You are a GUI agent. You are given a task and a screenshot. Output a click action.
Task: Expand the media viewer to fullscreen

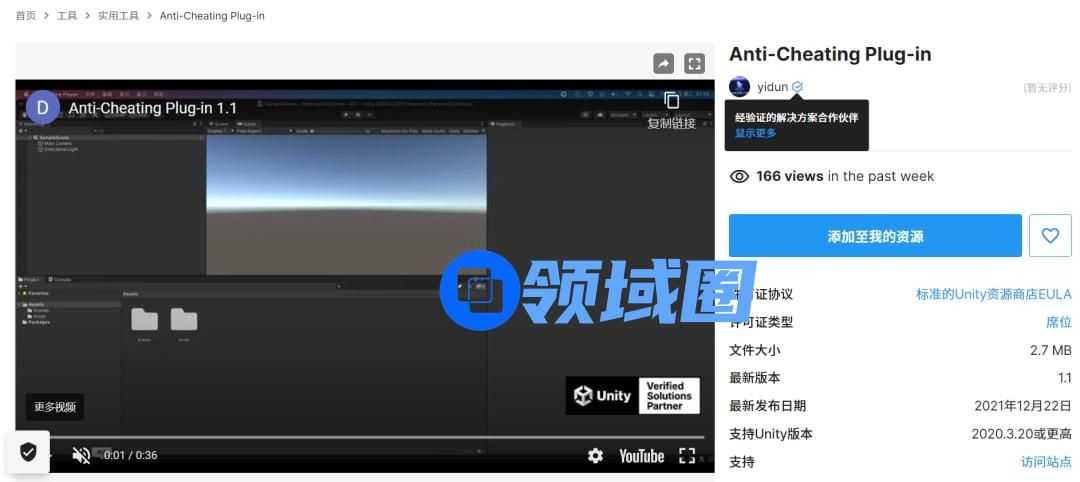694,64
